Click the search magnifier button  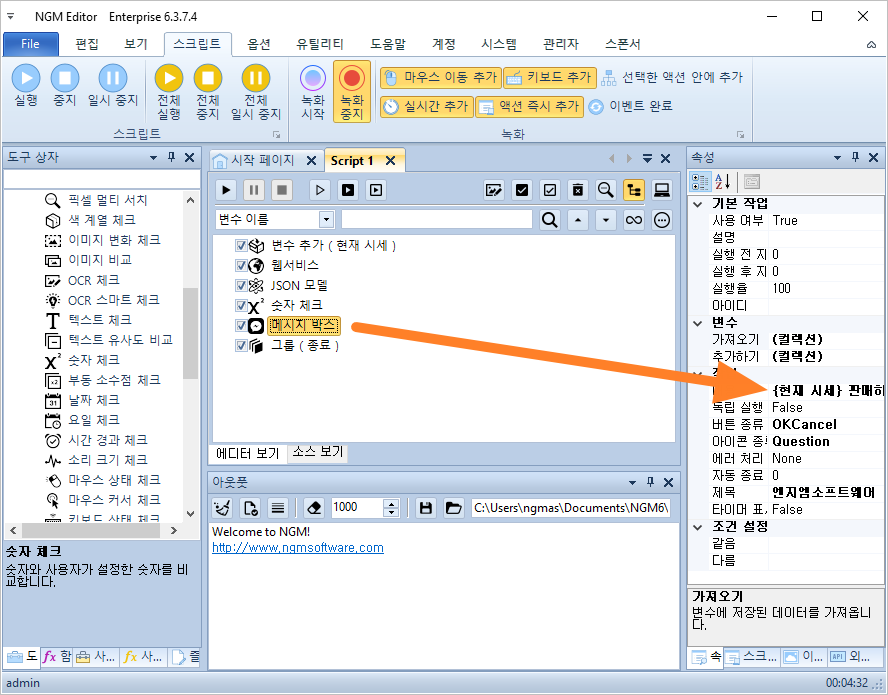click(549, 220)
